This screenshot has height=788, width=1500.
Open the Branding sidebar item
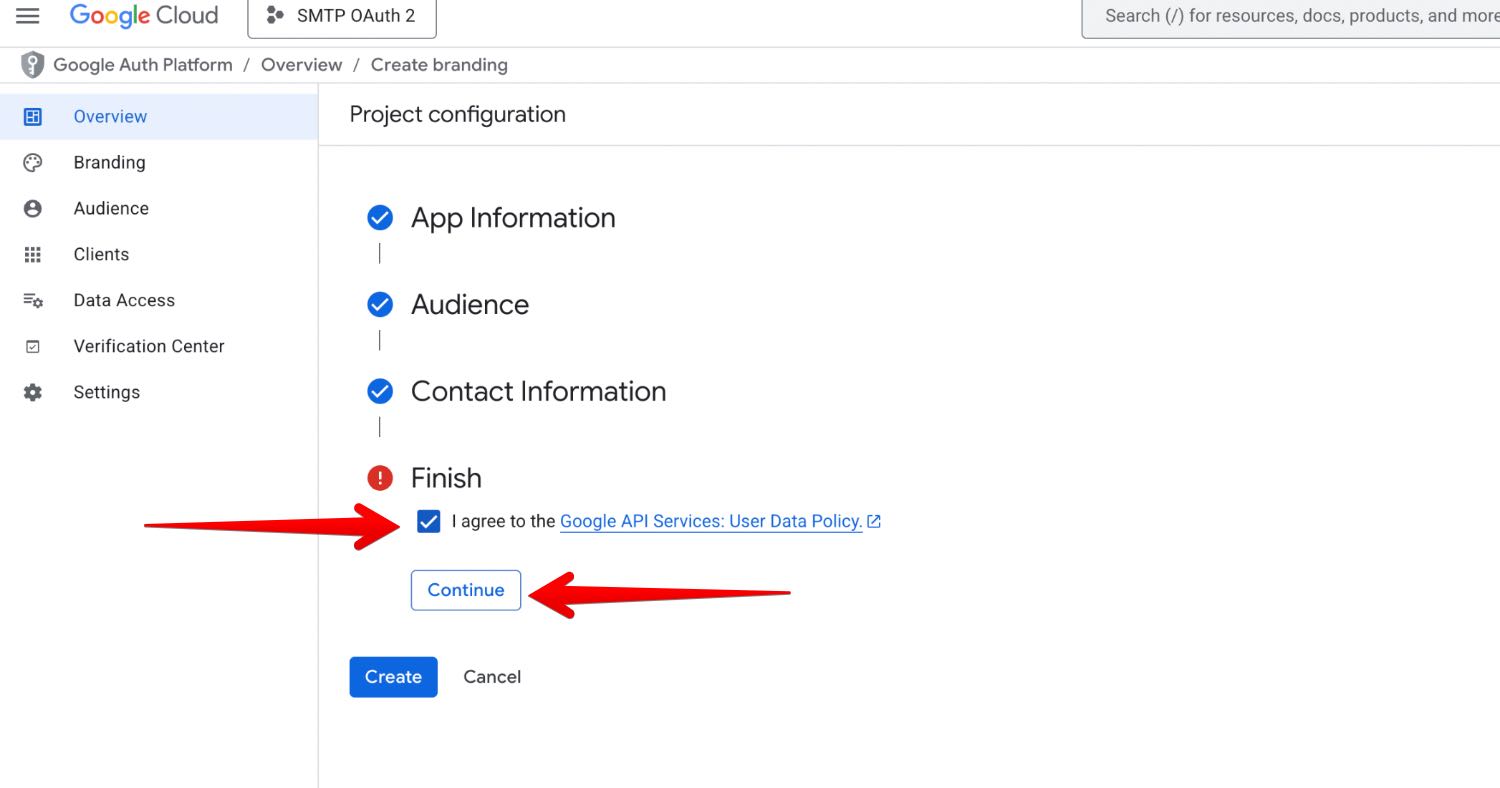109,163
